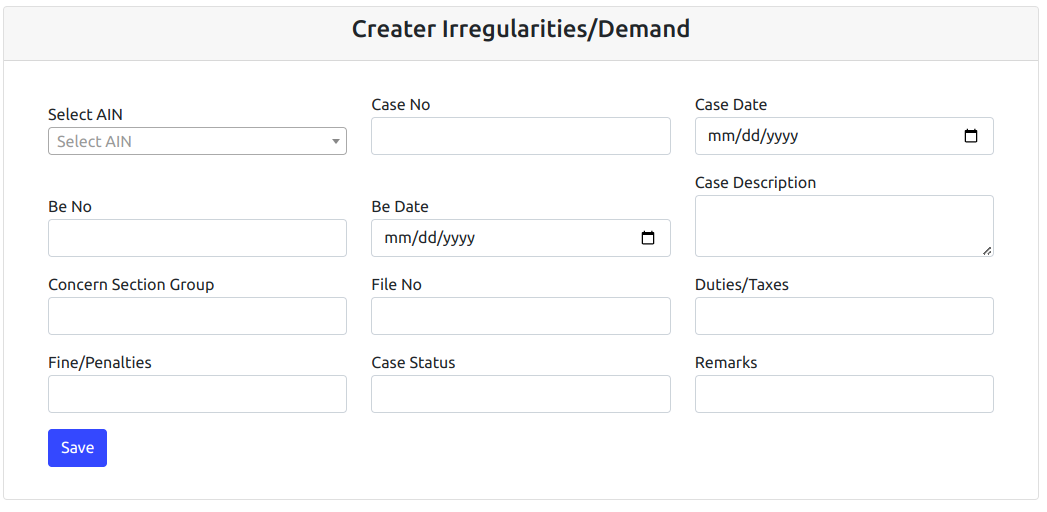Focus the Concern Section Group field

(x=198, y=316)
